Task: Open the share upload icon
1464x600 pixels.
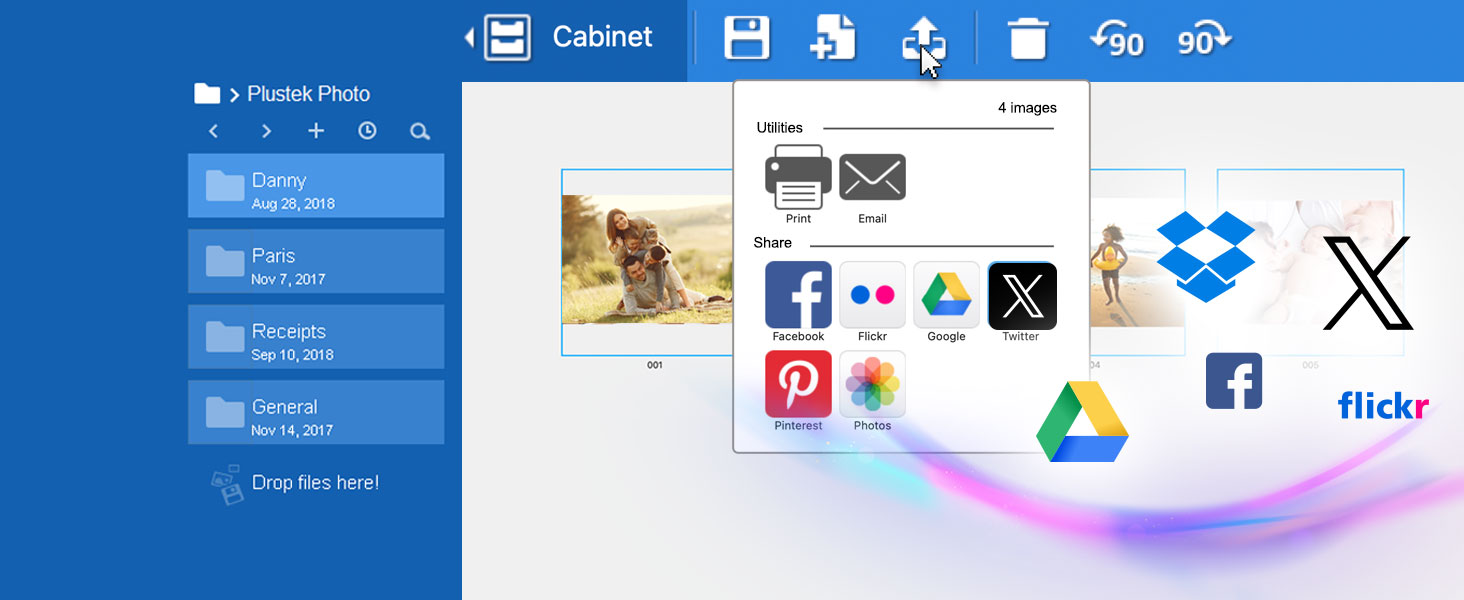Action: pyautogui.click(x=923, y=38)
